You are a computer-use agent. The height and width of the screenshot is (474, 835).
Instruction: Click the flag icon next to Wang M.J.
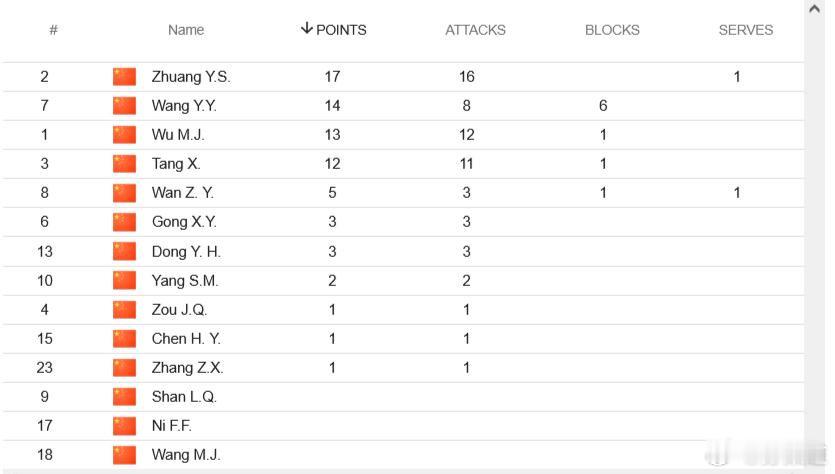[124, 455]
